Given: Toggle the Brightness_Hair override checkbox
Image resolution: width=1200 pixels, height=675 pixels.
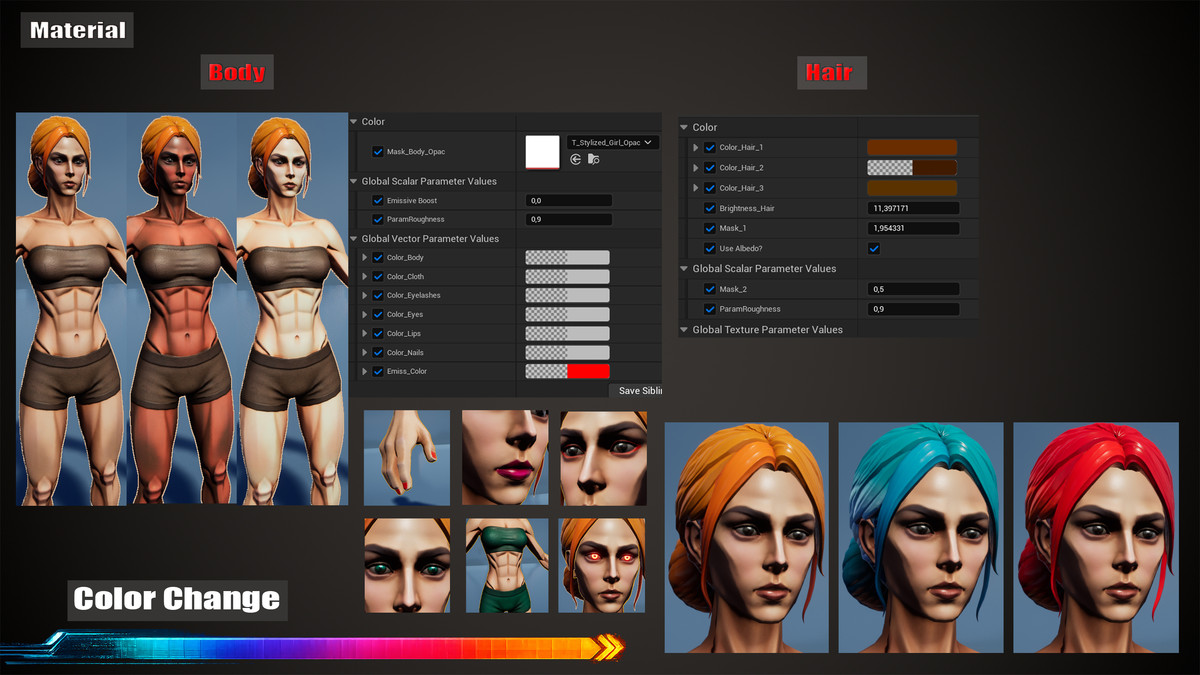Looking at the screenshot, I should click(710, 209).
